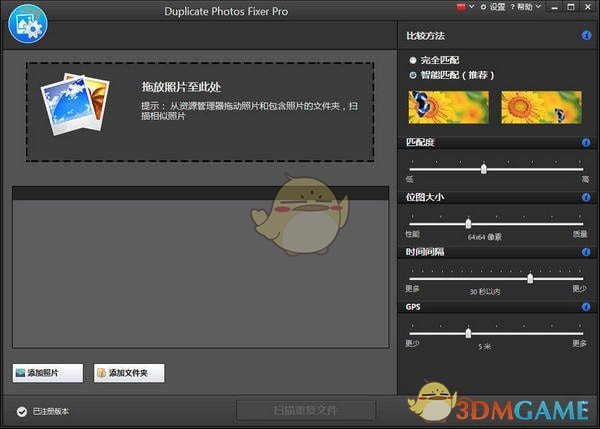Open the language flag dropdown
This screenshot has width=600, height=429.
463,7
